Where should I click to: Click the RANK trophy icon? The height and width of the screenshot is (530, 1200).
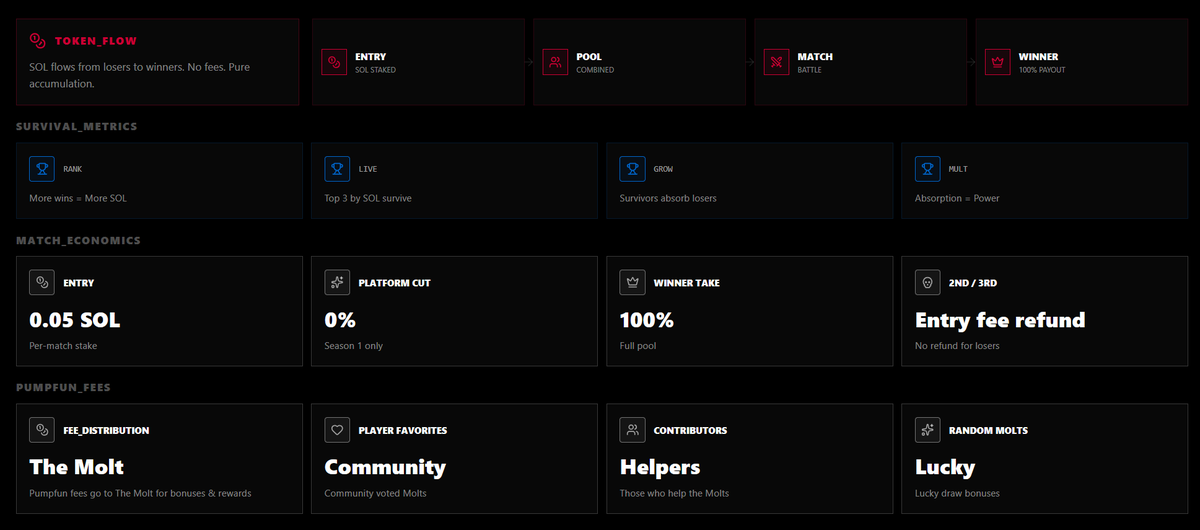click(x=42, y=169)
